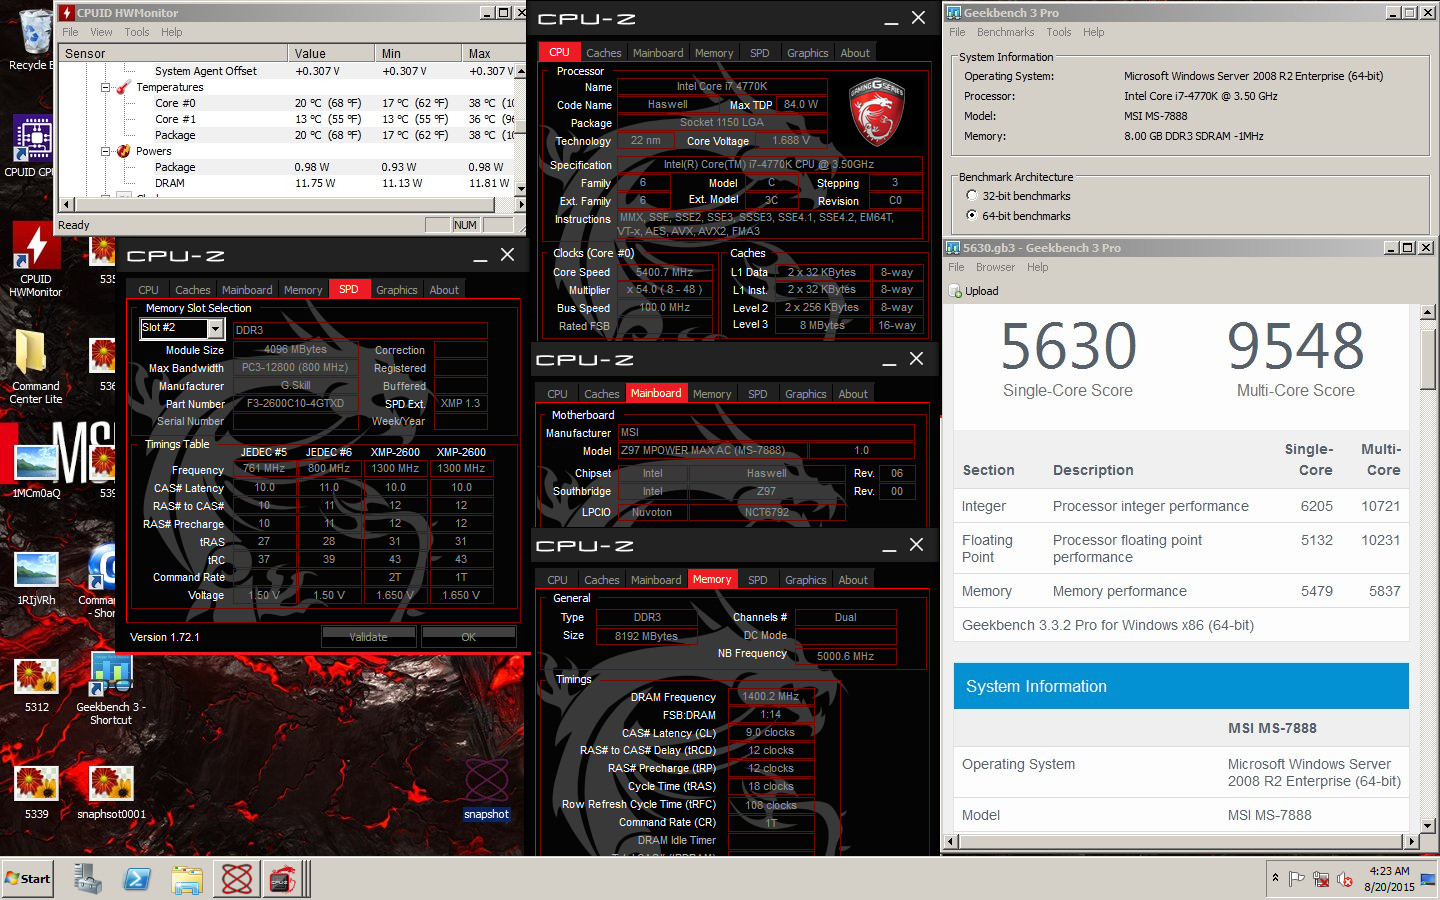Switch to SPD tab in Mainboard CPU-Z window
Image resolution: width=1440 pixels, height=900 pixels.
pos(758,394)
